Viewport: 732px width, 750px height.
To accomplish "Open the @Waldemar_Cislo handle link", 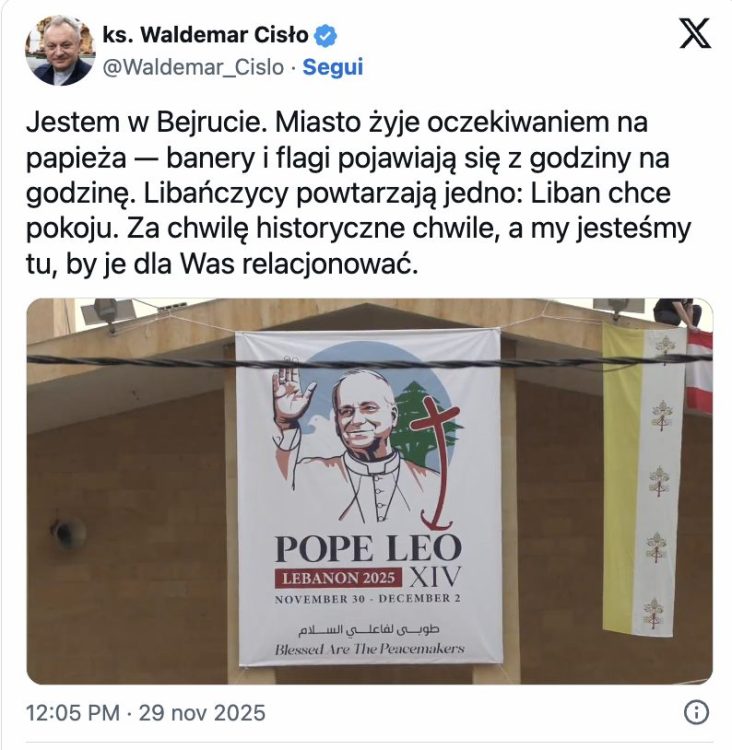I will click(x=194, y=67).
